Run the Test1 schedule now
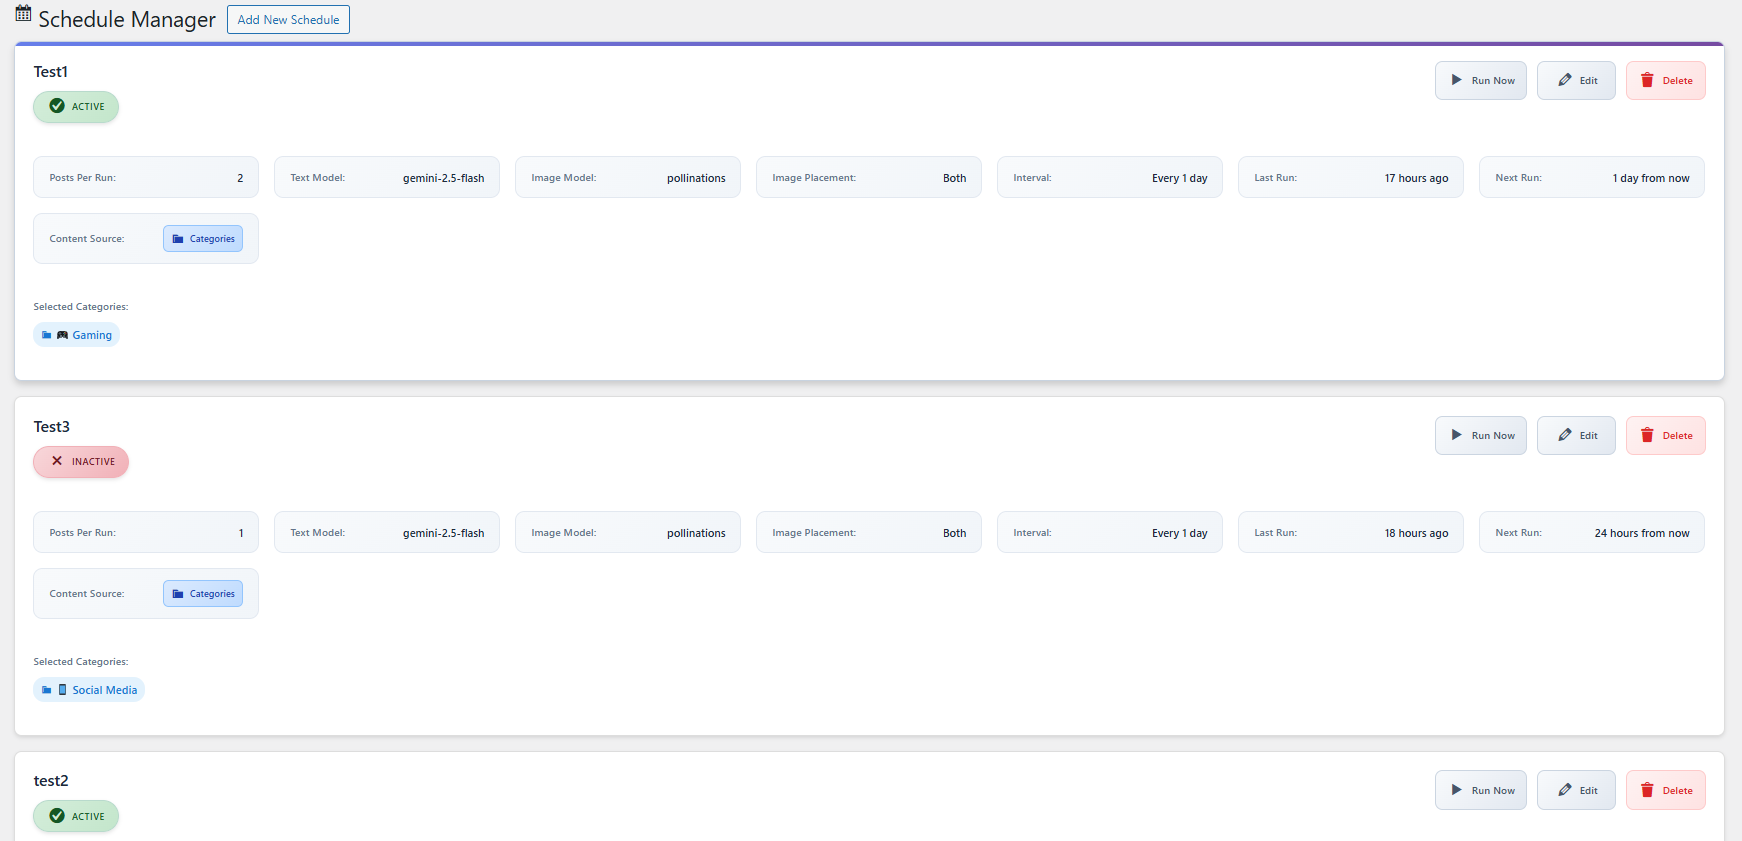The image size is (1742, 841). (x=1481, y=81)
